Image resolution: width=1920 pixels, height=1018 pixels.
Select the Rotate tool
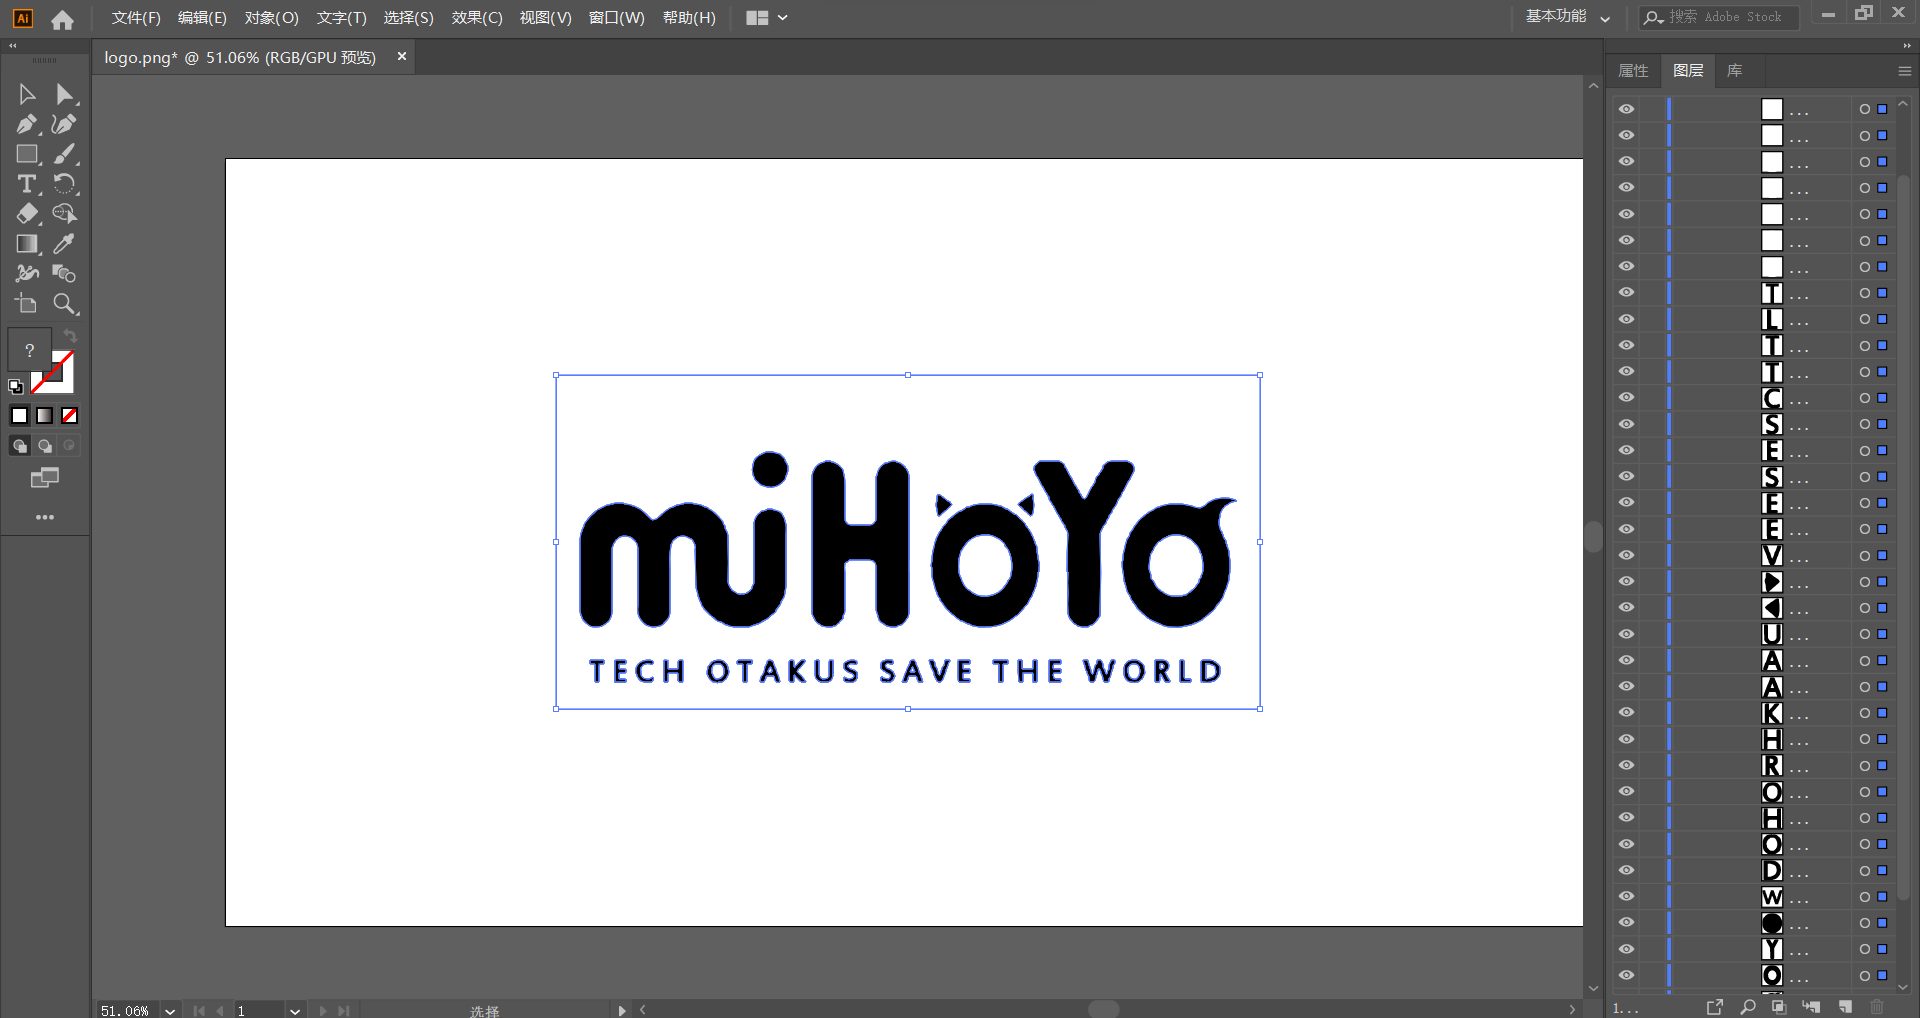point(64,184)
